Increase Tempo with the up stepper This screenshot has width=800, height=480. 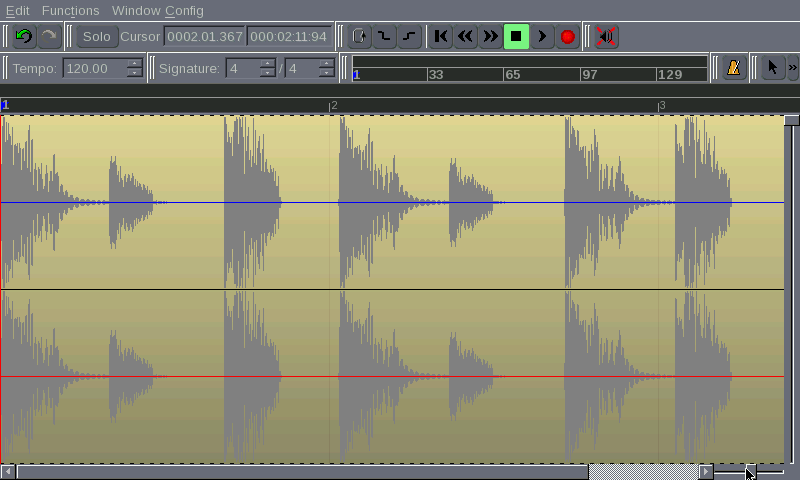click(135, 63)
